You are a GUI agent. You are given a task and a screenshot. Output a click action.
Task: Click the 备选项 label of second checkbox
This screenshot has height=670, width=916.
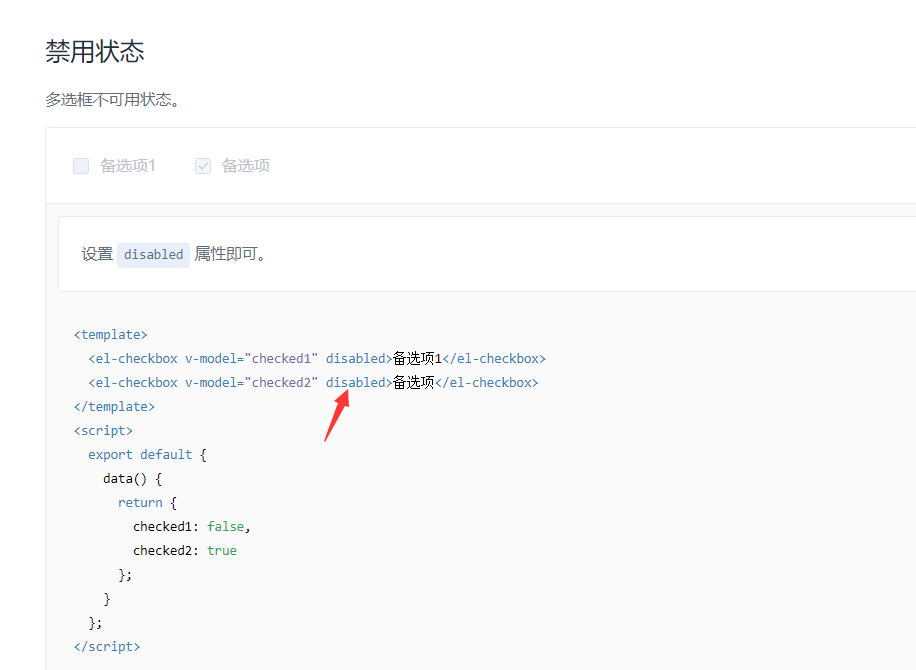[x=245, y=166]
